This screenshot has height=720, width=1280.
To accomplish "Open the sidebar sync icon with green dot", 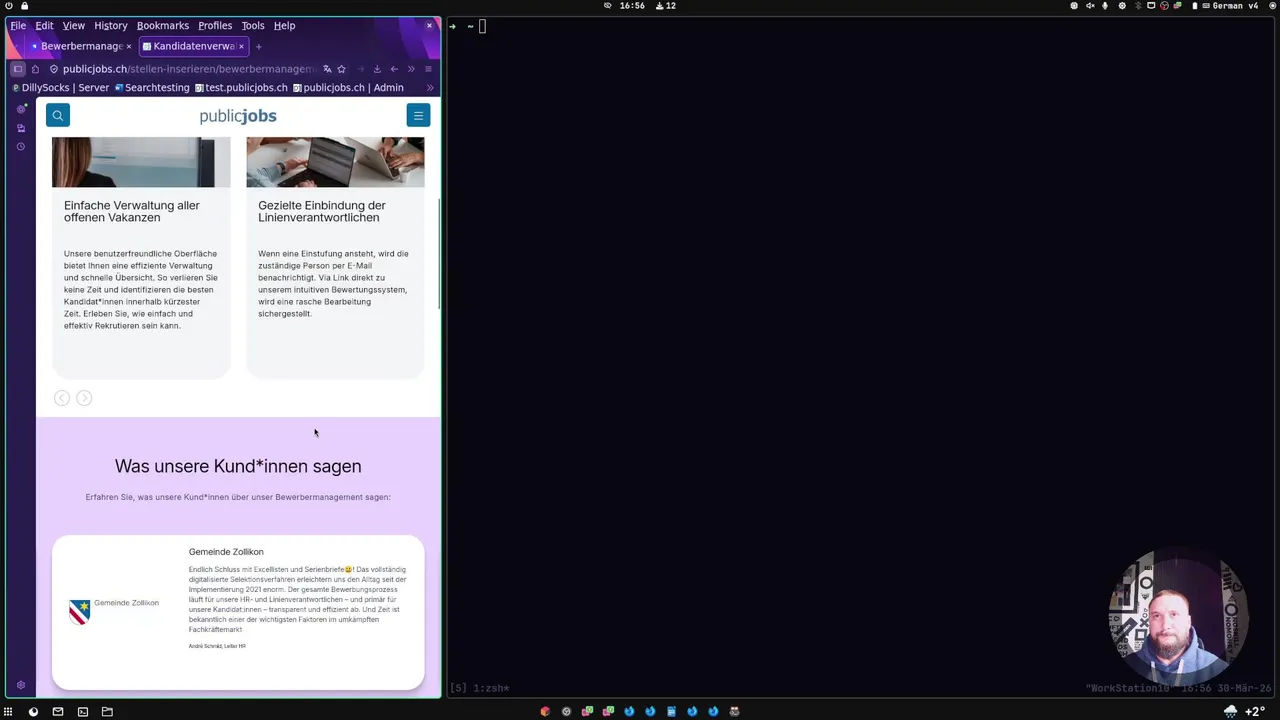I will [x=20, y=109].
